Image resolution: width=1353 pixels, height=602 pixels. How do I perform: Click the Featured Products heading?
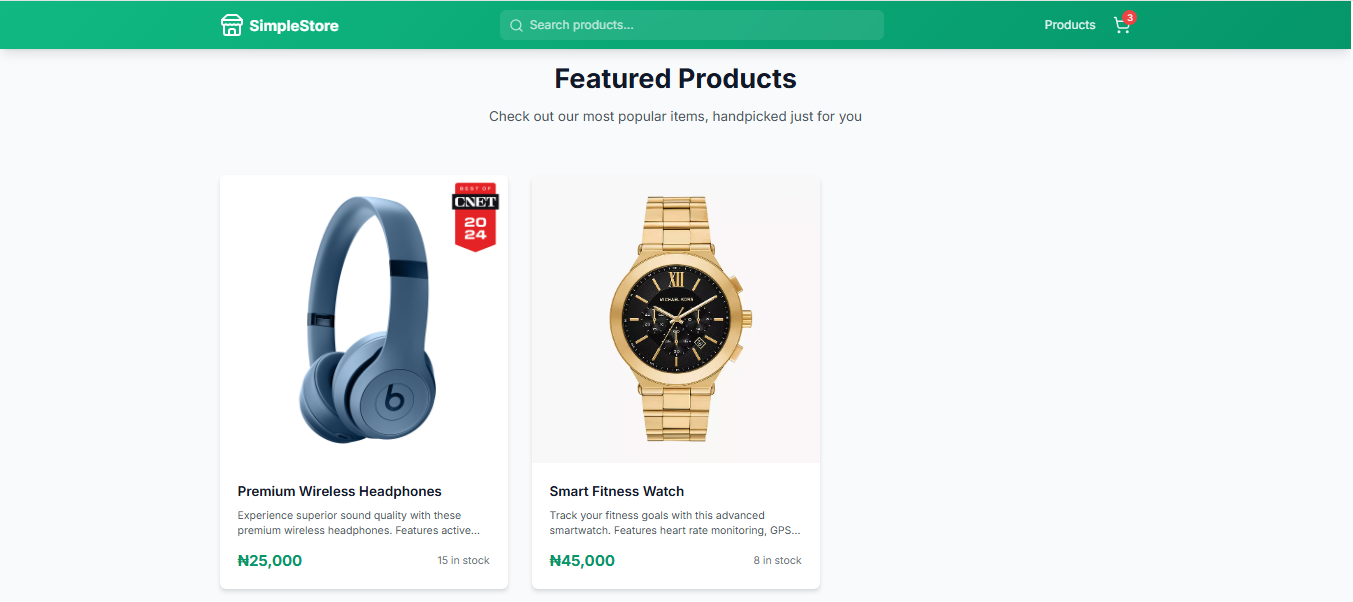pyautogui.click(x=675, y=78)
